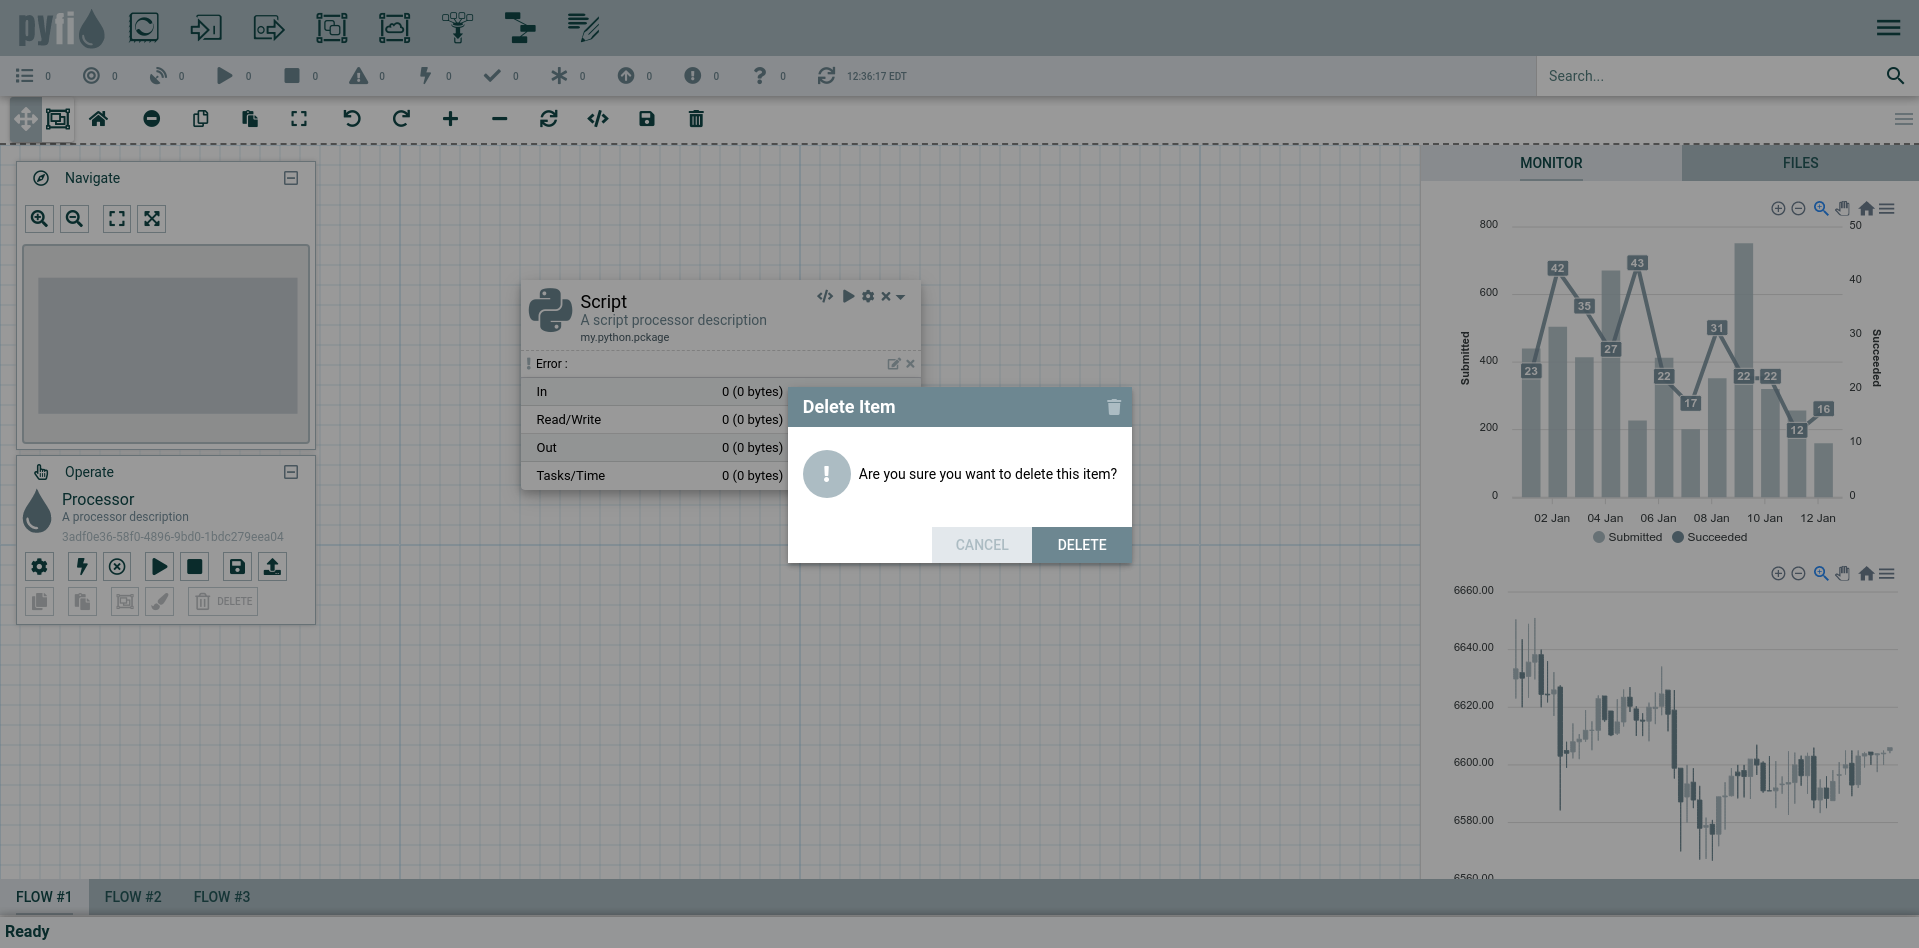1919x948 pixels.
Task: Click the Search input field
Action: [1710, 76]
